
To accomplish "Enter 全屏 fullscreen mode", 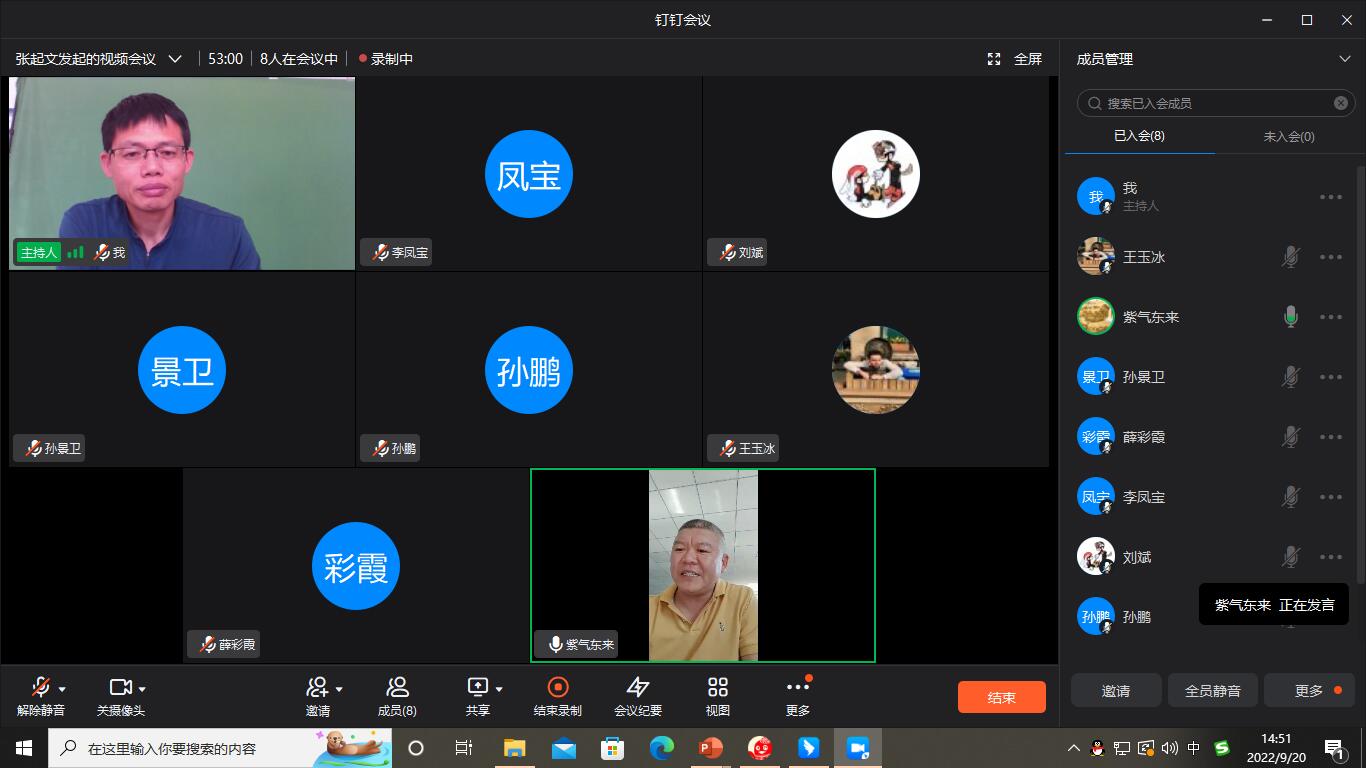I will 1015,59.
